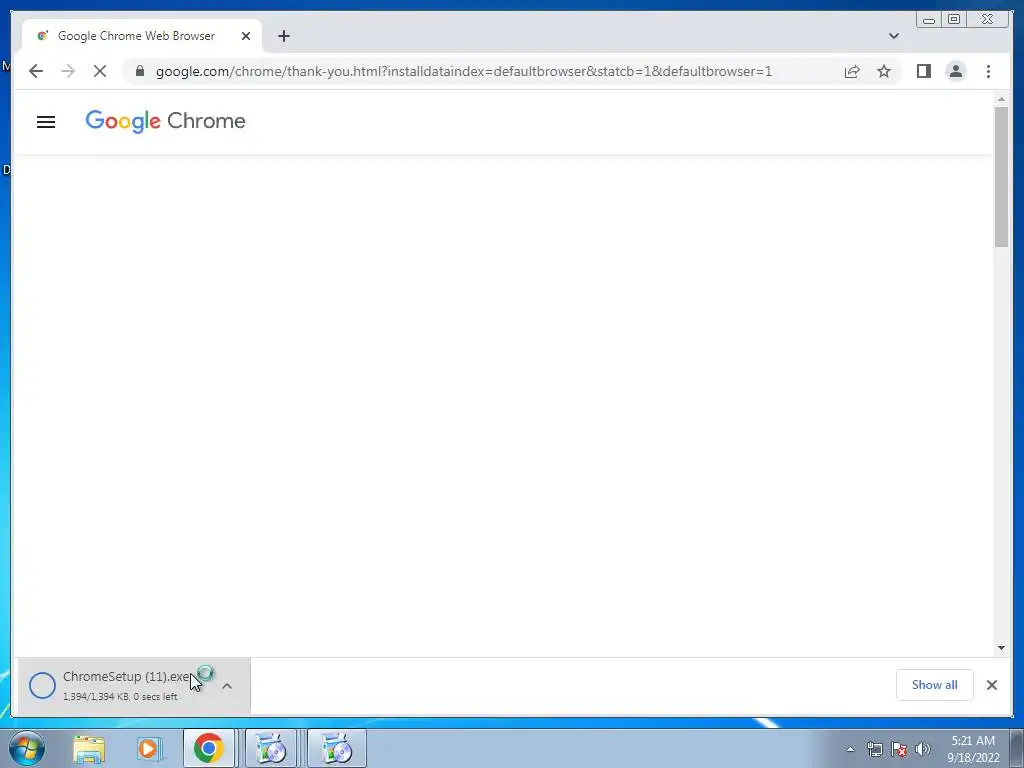View site information lock icon
This screenshot has width=1024, height=768.
point(140,71)
